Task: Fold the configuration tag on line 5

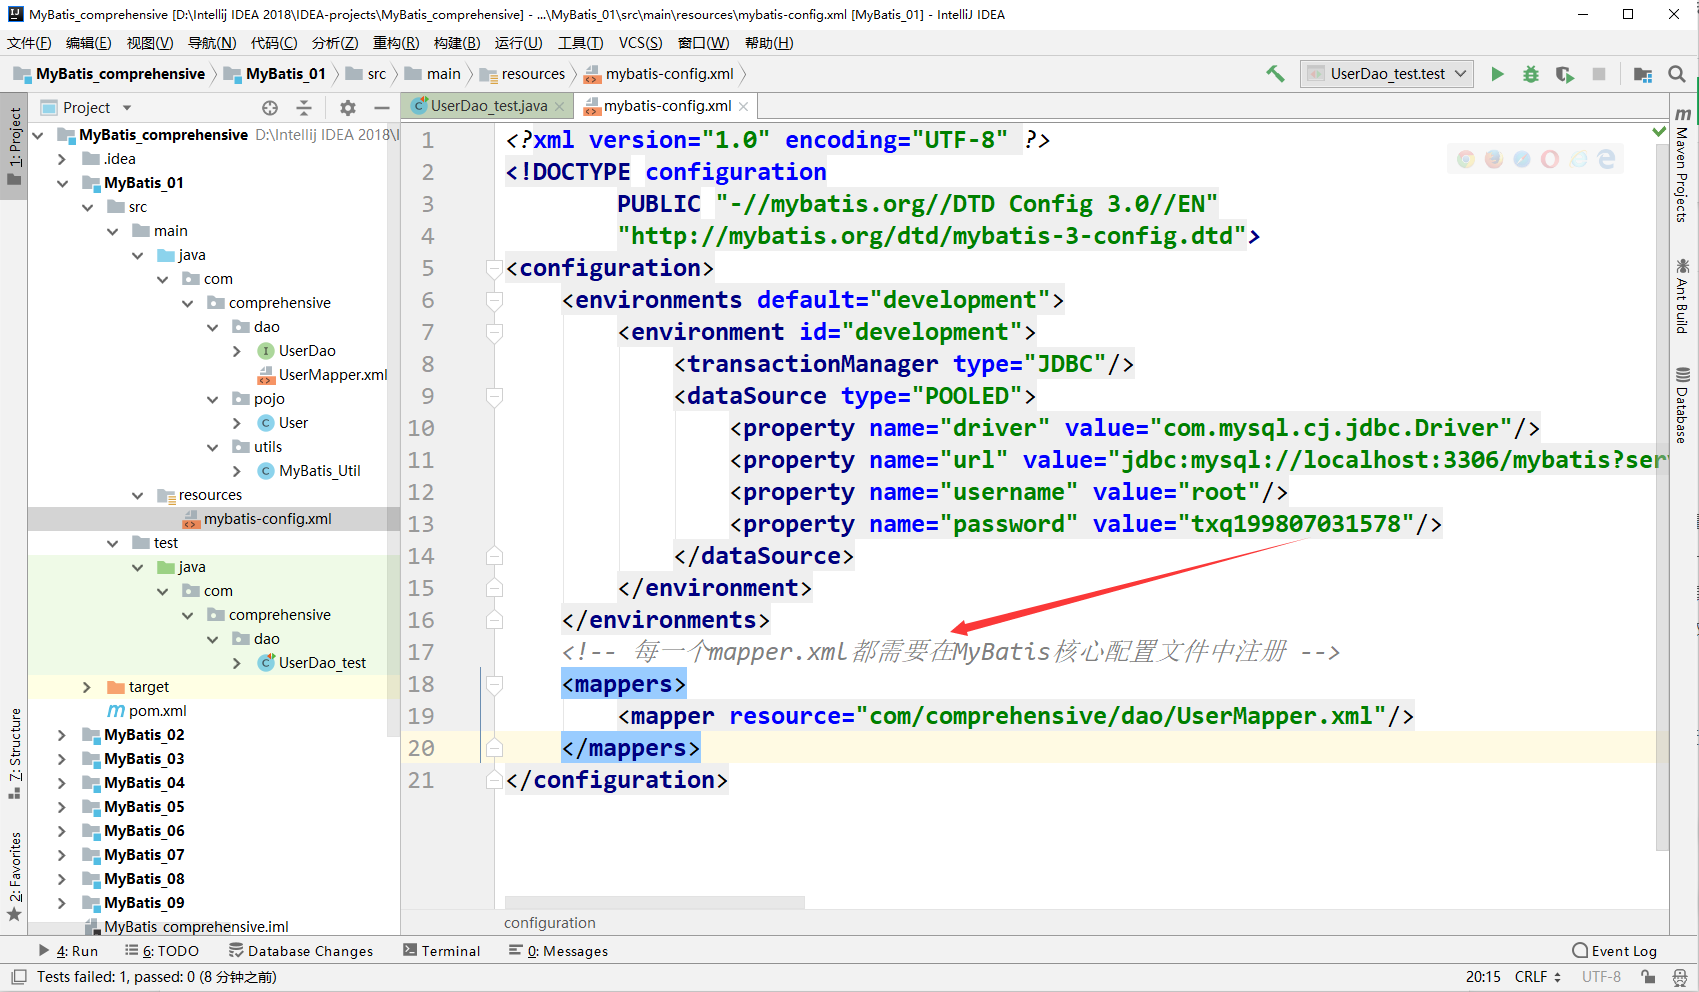Action: (x=494, y=268)
